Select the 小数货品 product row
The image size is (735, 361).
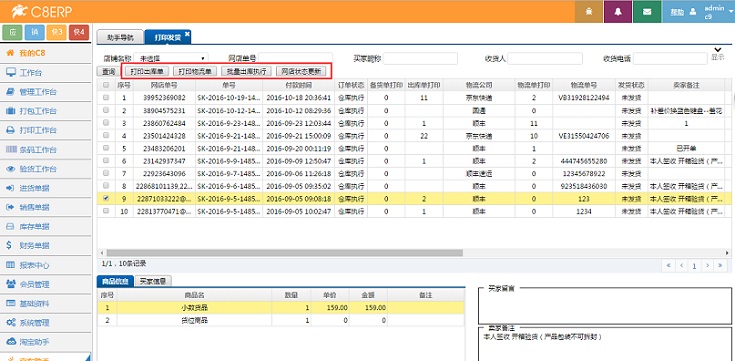pos(281,308)
